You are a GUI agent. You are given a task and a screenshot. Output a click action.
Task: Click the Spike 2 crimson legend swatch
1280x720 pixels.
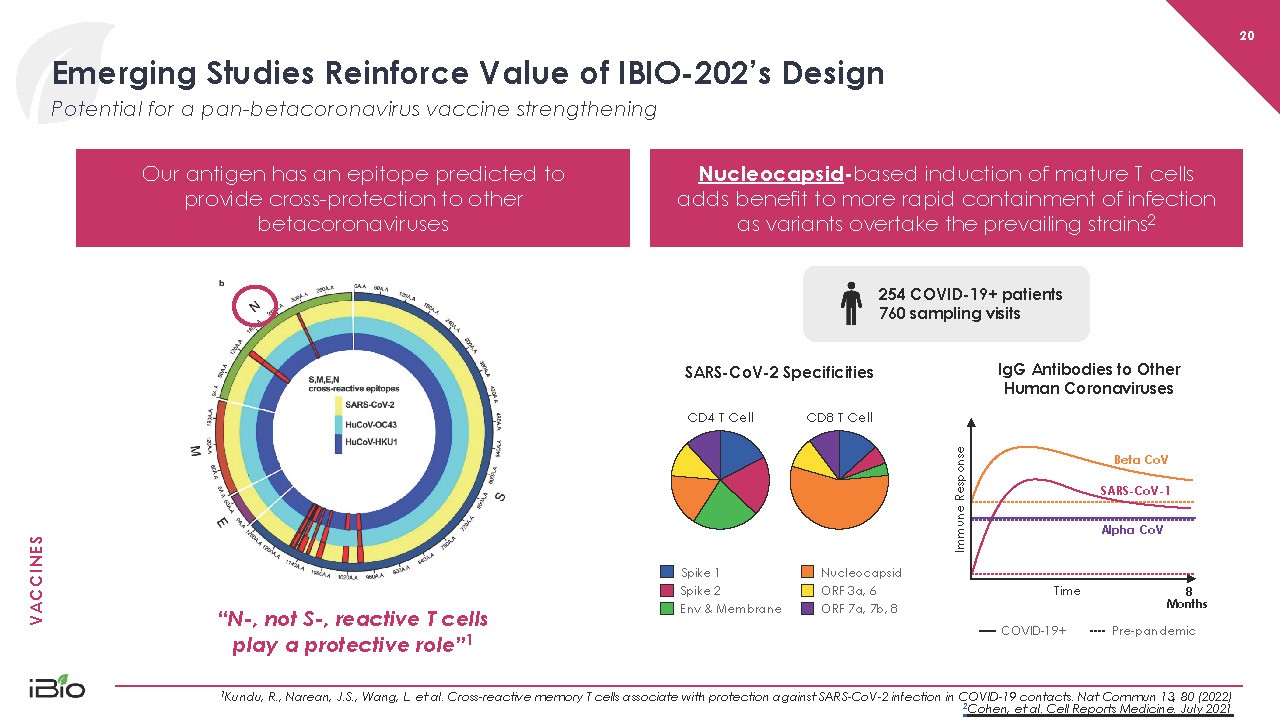pos(667,591)
